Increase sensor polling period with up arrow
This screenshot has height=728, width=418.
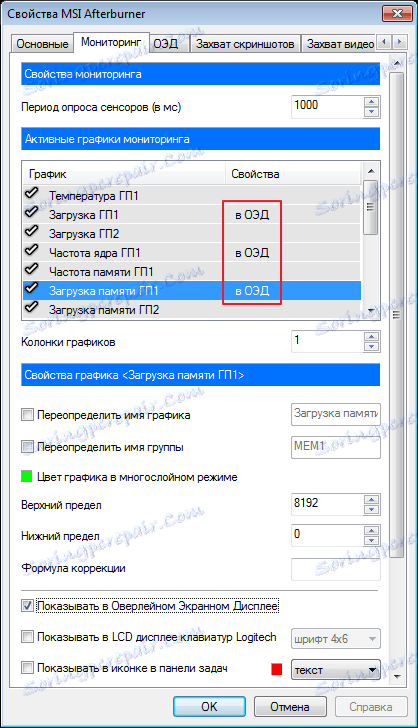click(x=371, y=102)
